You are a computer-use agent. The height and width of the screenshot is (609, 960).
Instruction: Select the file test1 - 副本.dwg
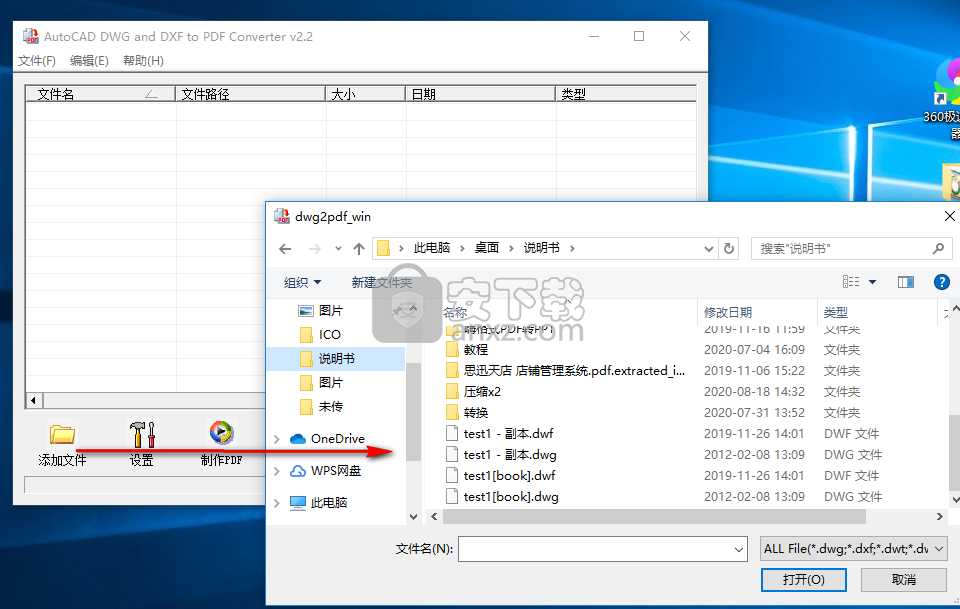[x=510, y=455]
